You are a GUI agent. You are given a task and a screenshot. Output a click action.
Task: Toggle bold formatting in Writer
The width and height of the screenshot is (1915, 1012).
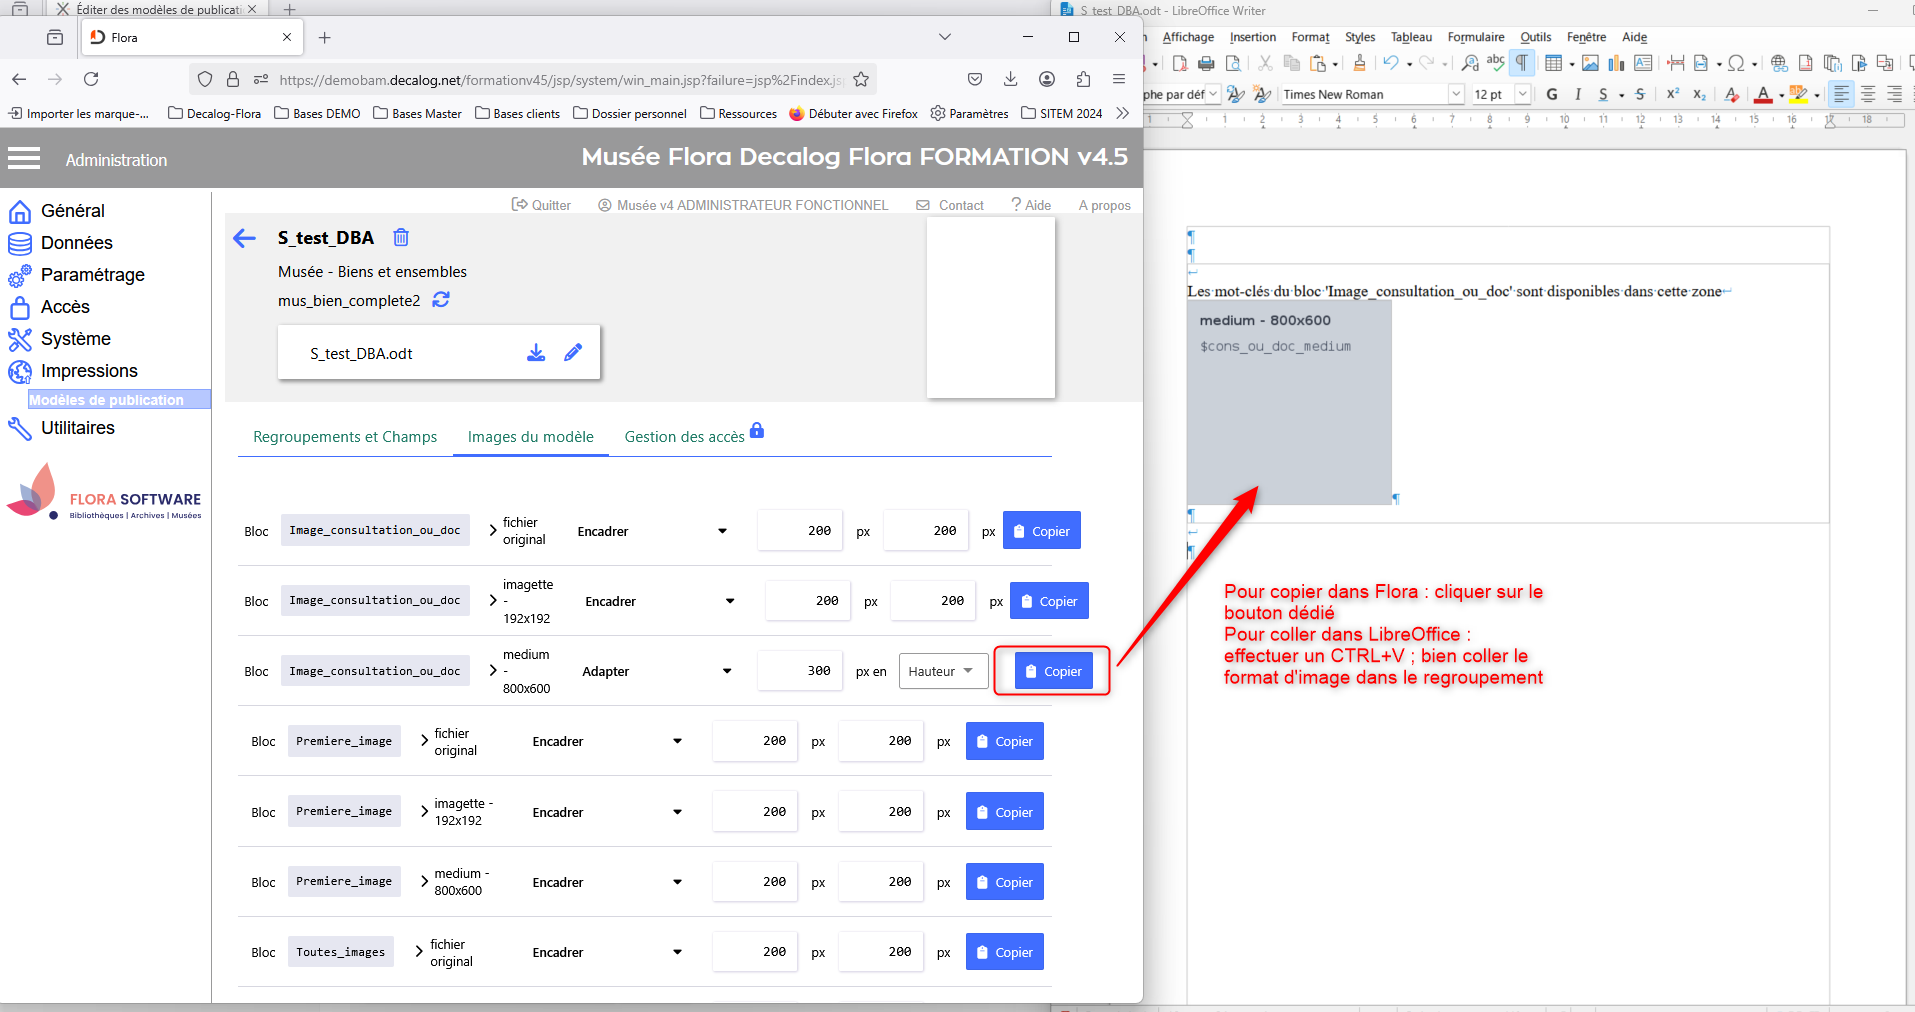[x=1552, y=94]
